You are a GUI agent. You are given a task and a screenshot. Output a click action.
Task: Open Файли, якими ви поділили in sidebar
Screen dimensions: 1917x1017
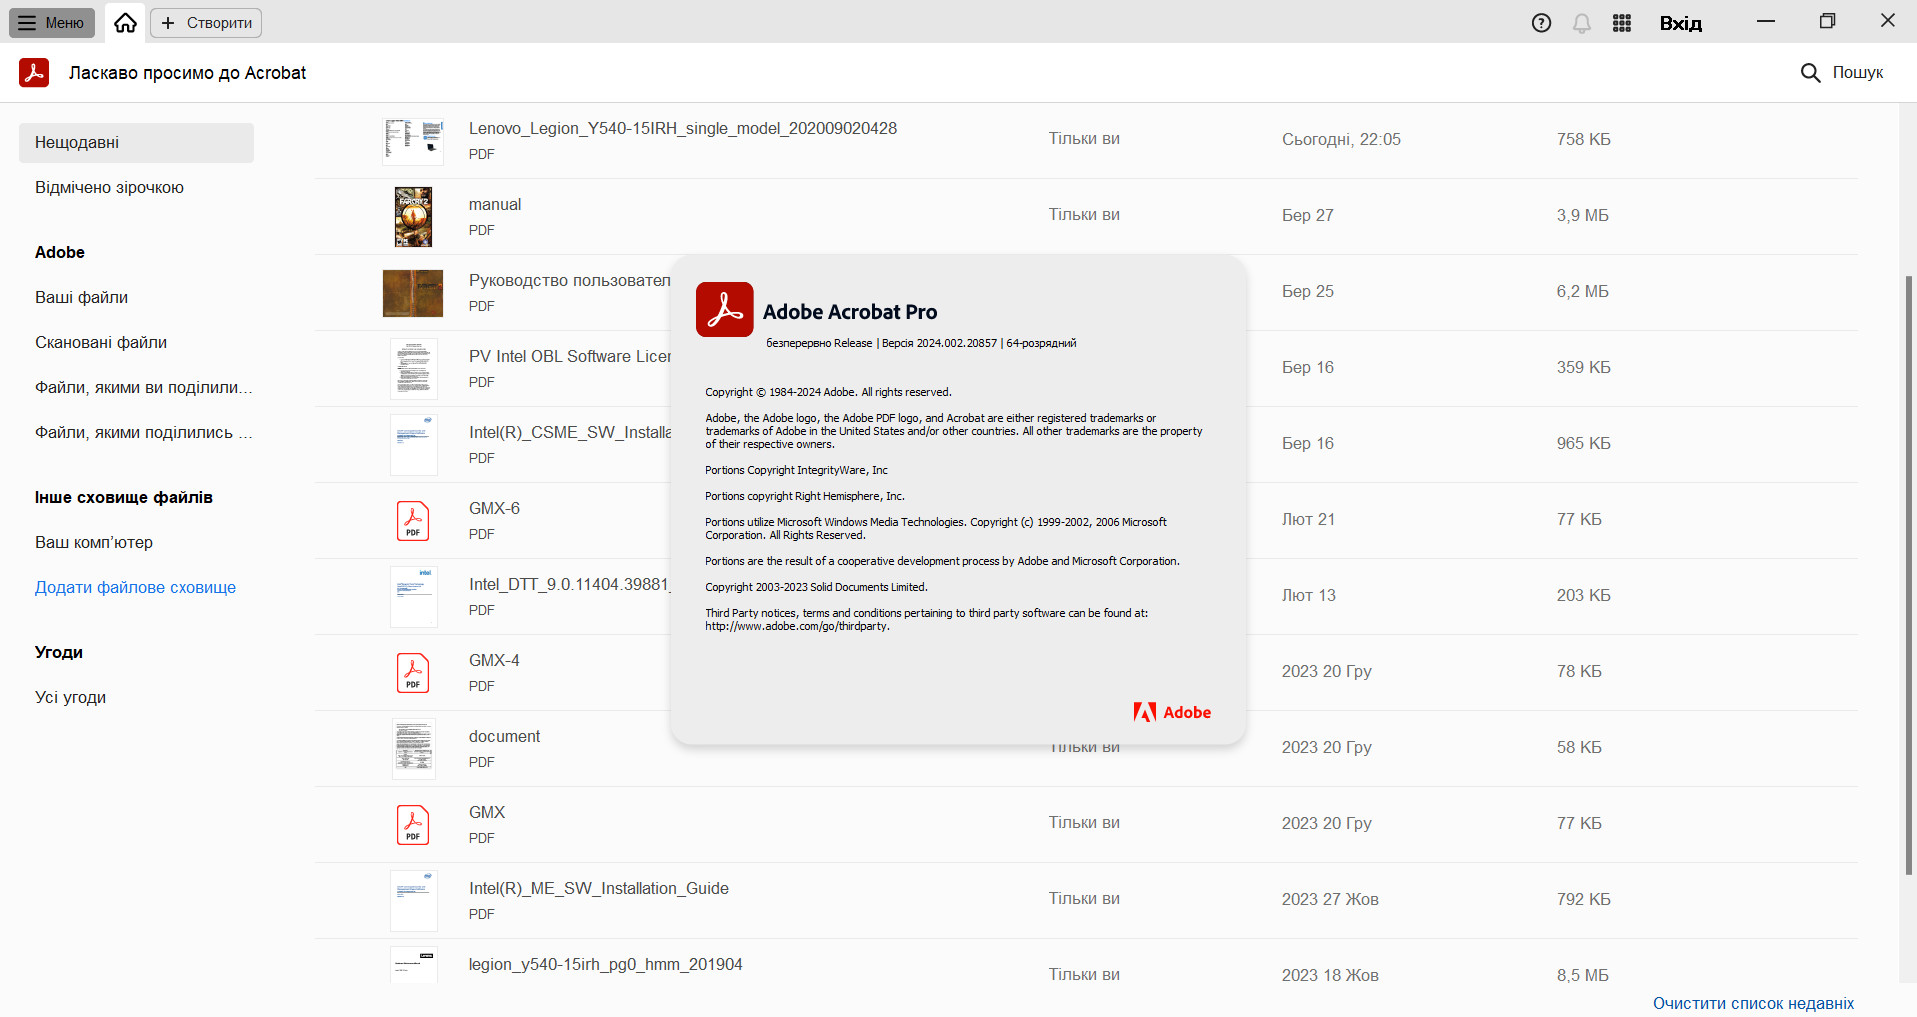pyautogui.click(x=143, y=388)
